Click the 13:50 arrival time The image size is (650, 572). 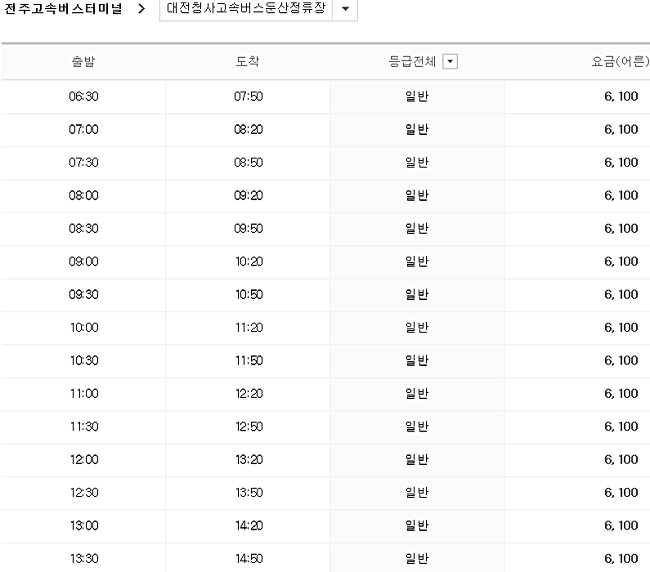point(249,492)
